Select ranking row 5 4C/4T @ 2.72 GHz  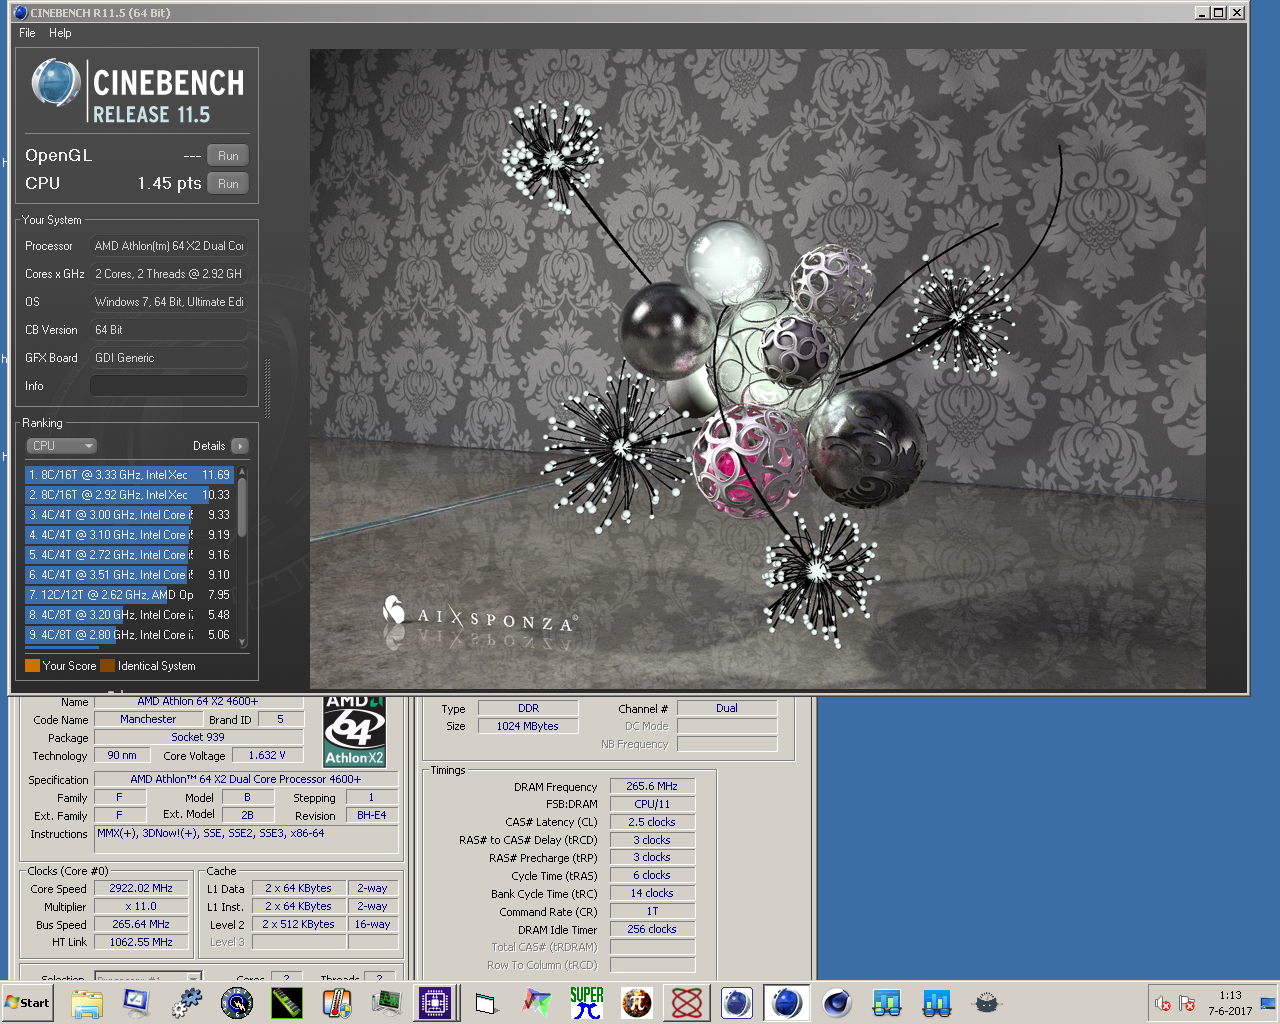coord(129,555)
